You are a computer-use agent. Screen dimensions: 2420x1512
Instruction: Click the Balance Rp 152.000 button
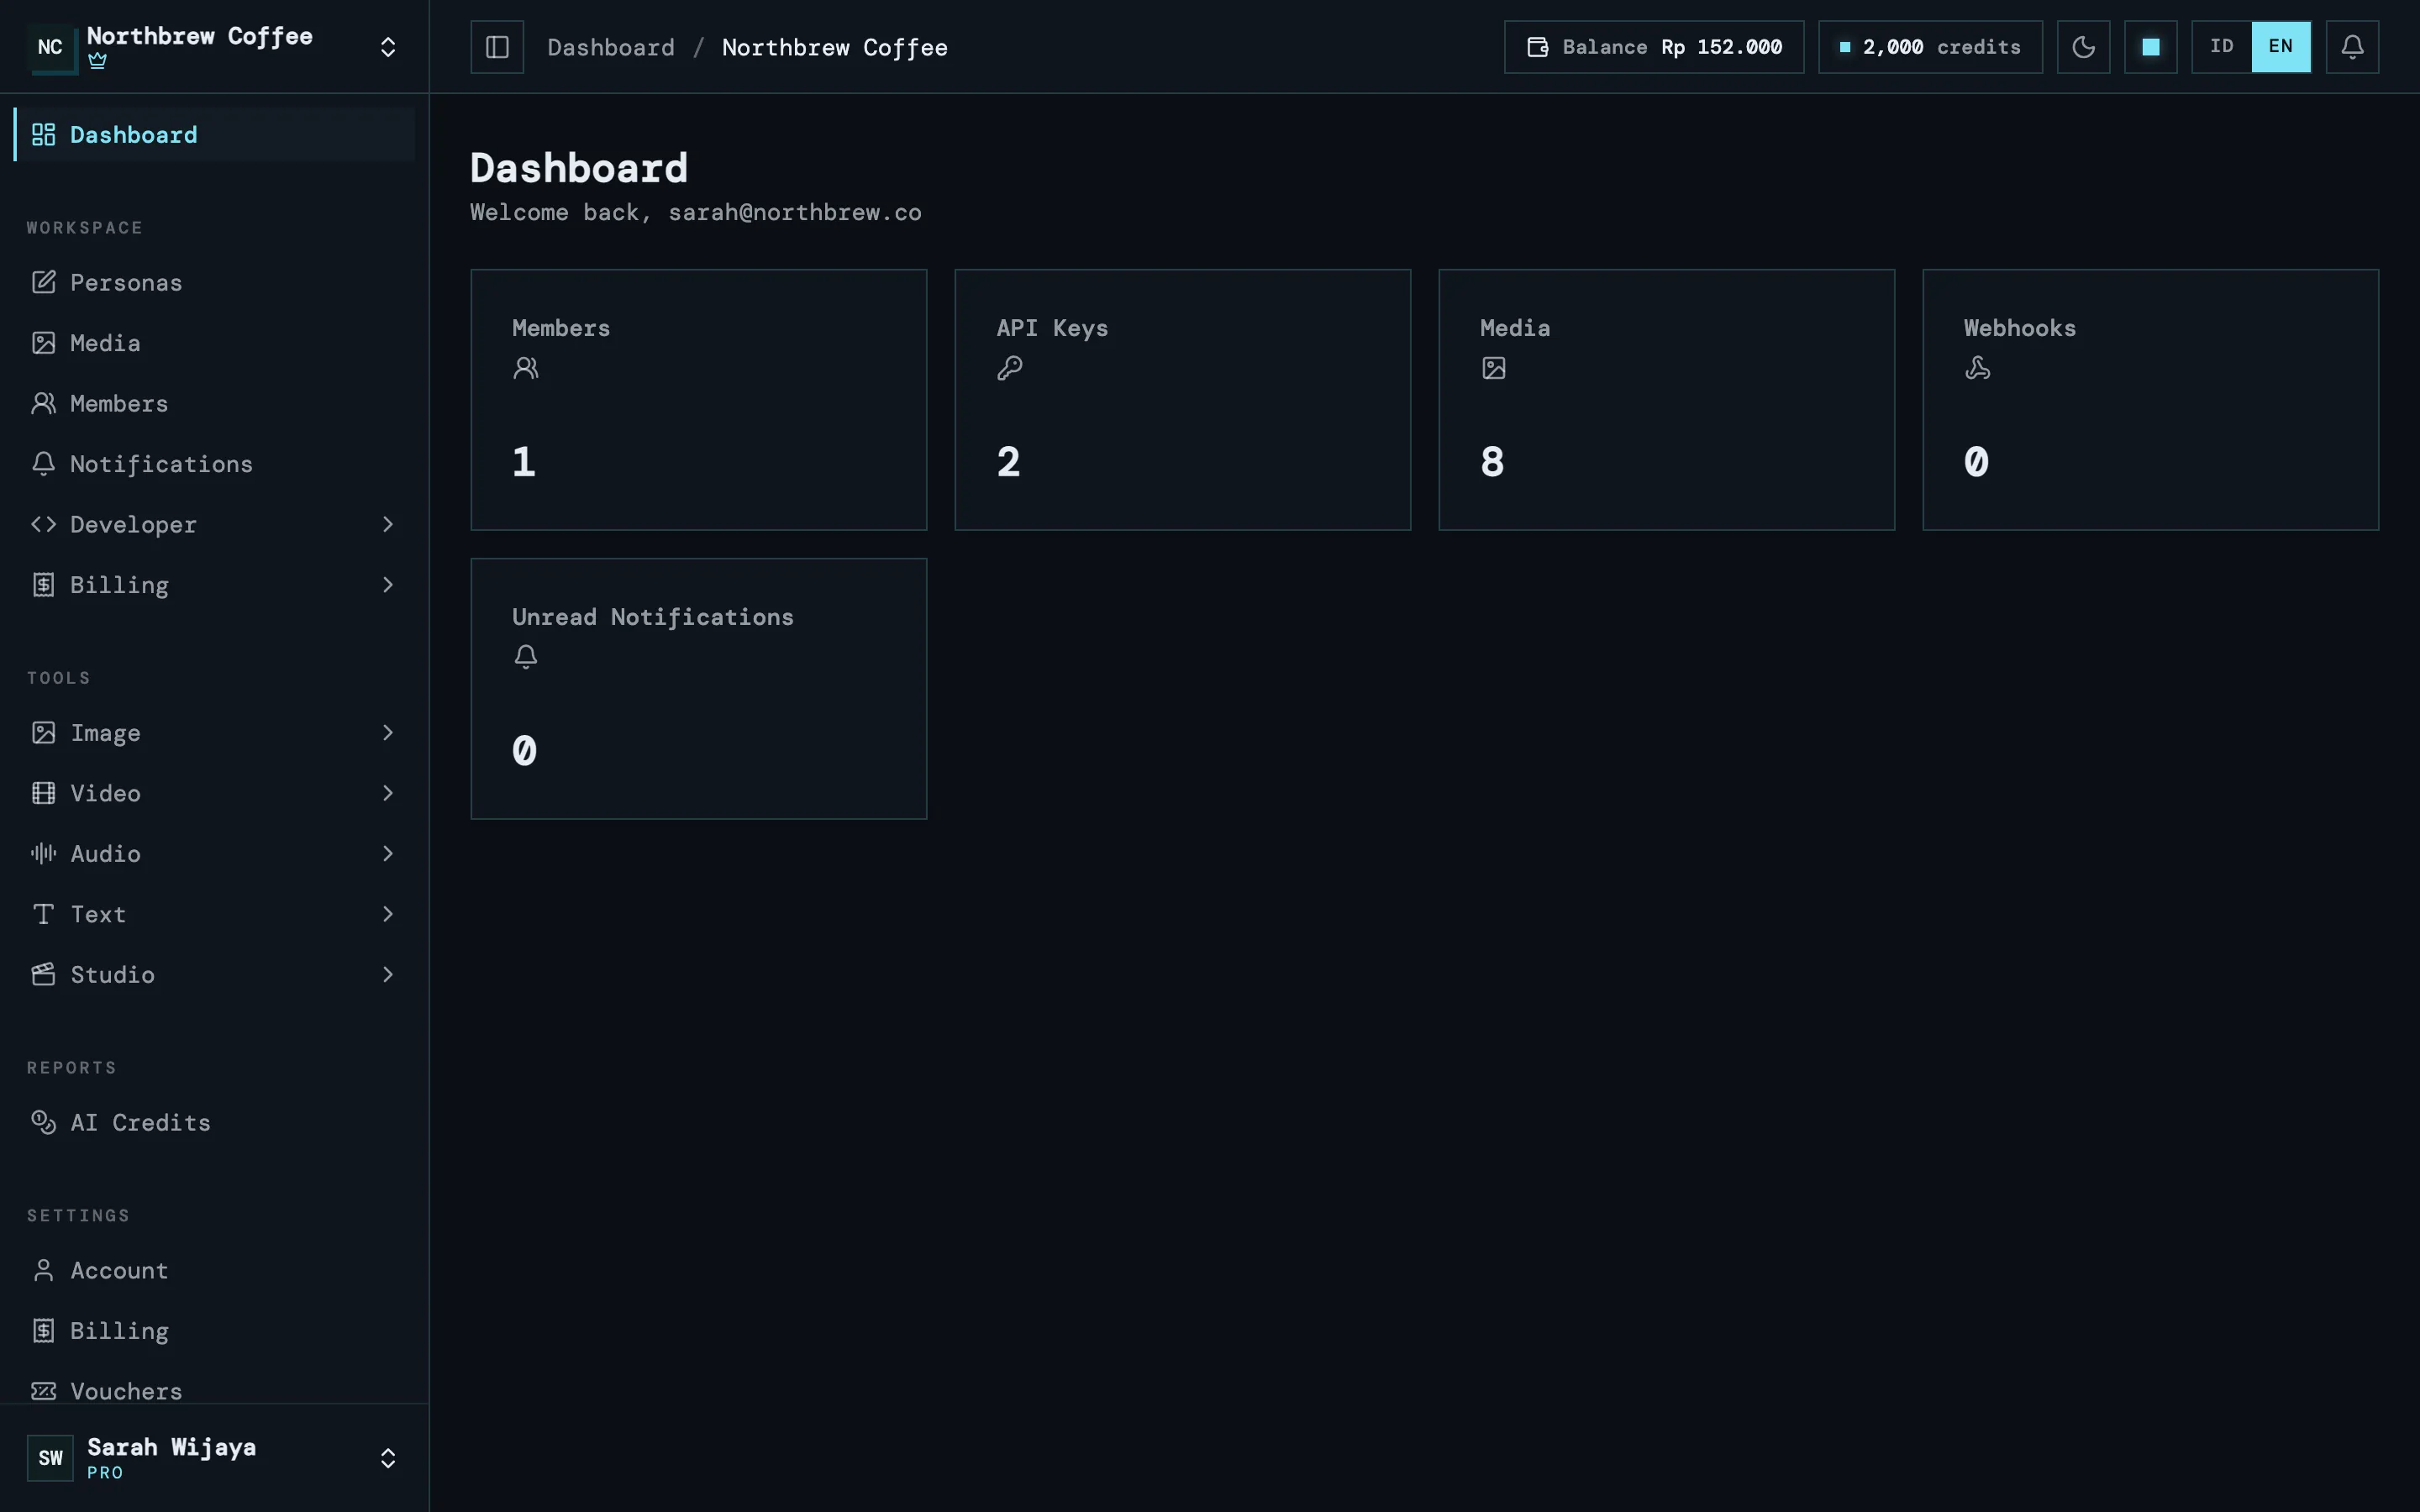pyautogui.click(x=1654, y=47)
